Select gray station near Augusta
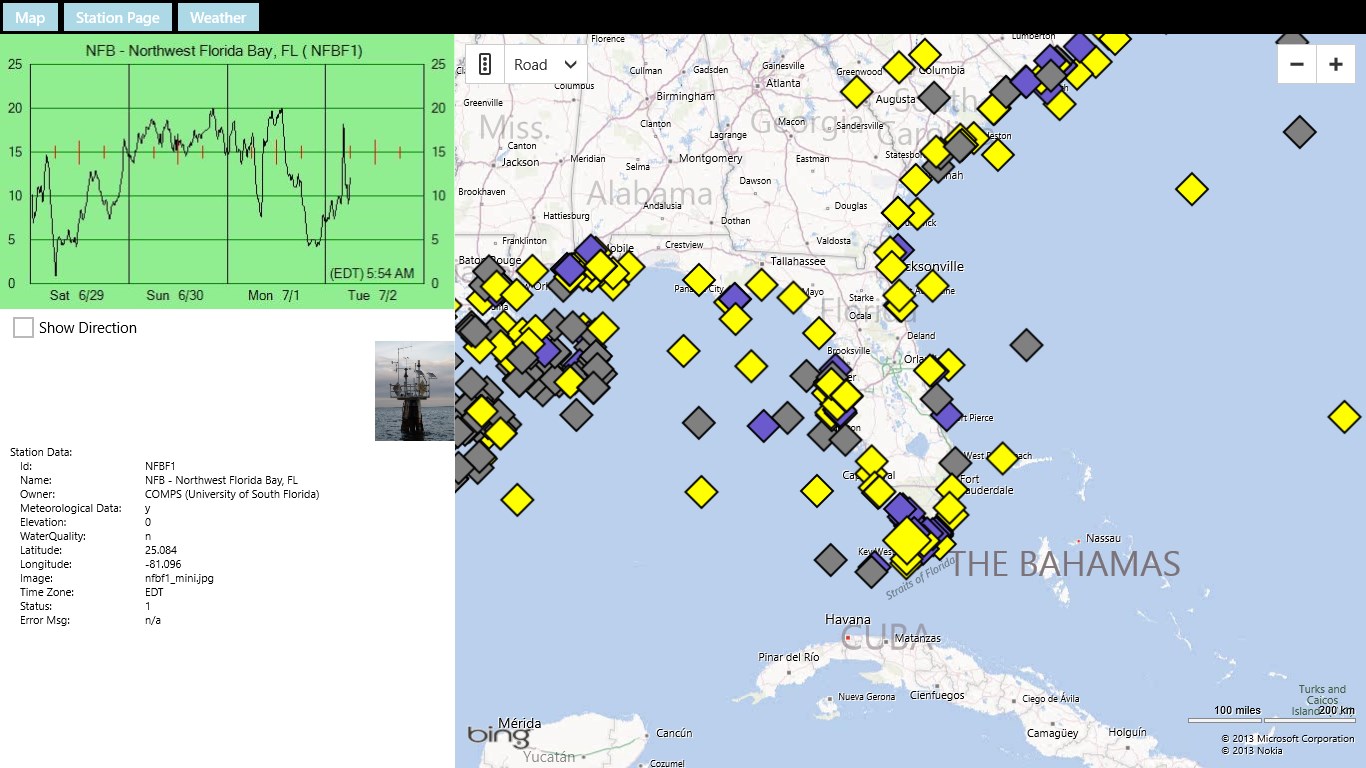Viewport: 1366px width, 768px height. [933, 97]
